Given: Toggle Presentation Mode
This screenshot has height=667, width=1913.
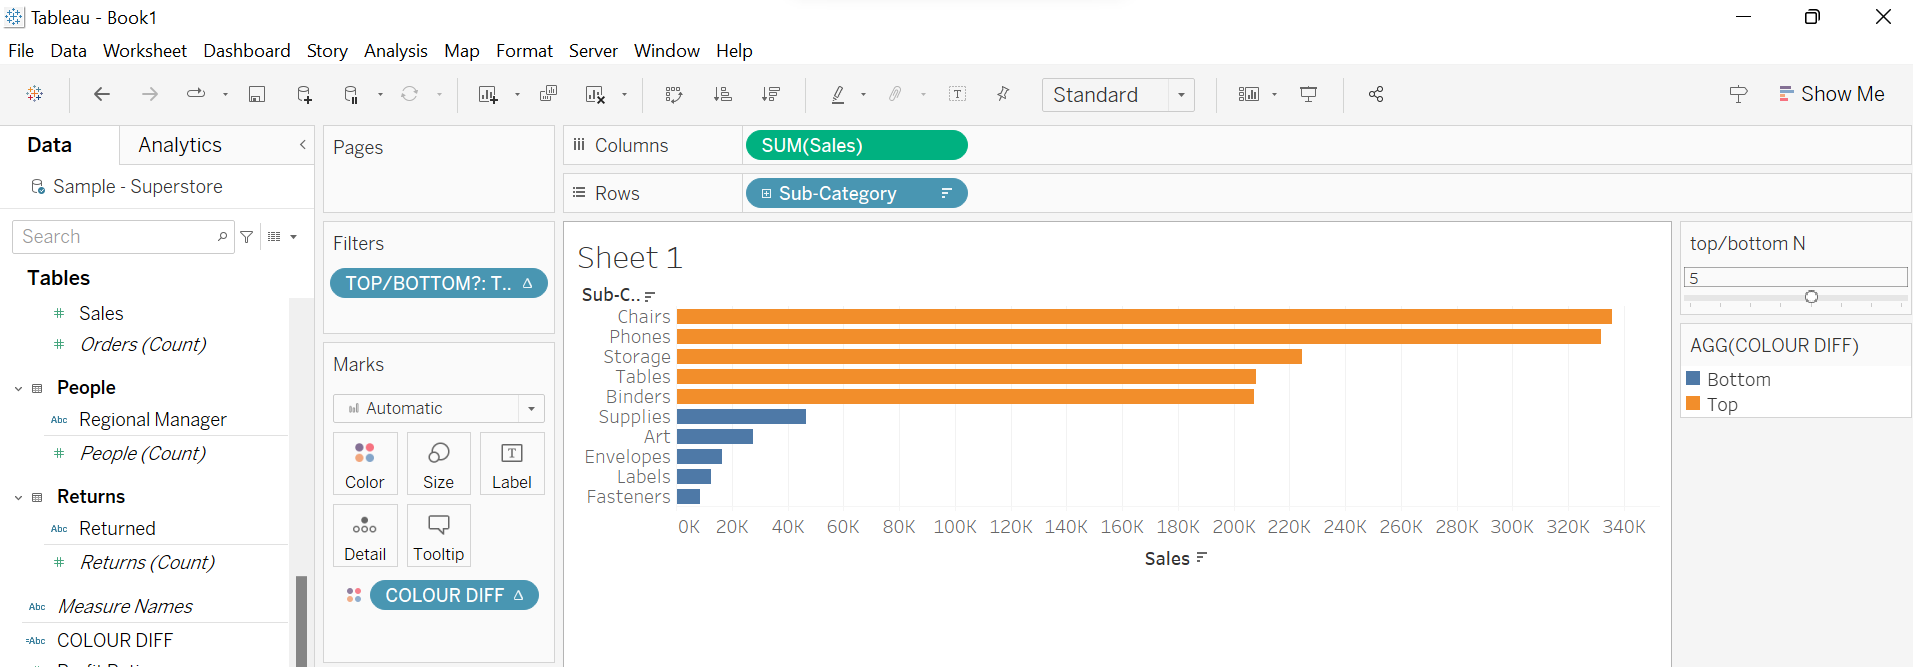Looking at the screenshot, I should (x=1308, y=94).
